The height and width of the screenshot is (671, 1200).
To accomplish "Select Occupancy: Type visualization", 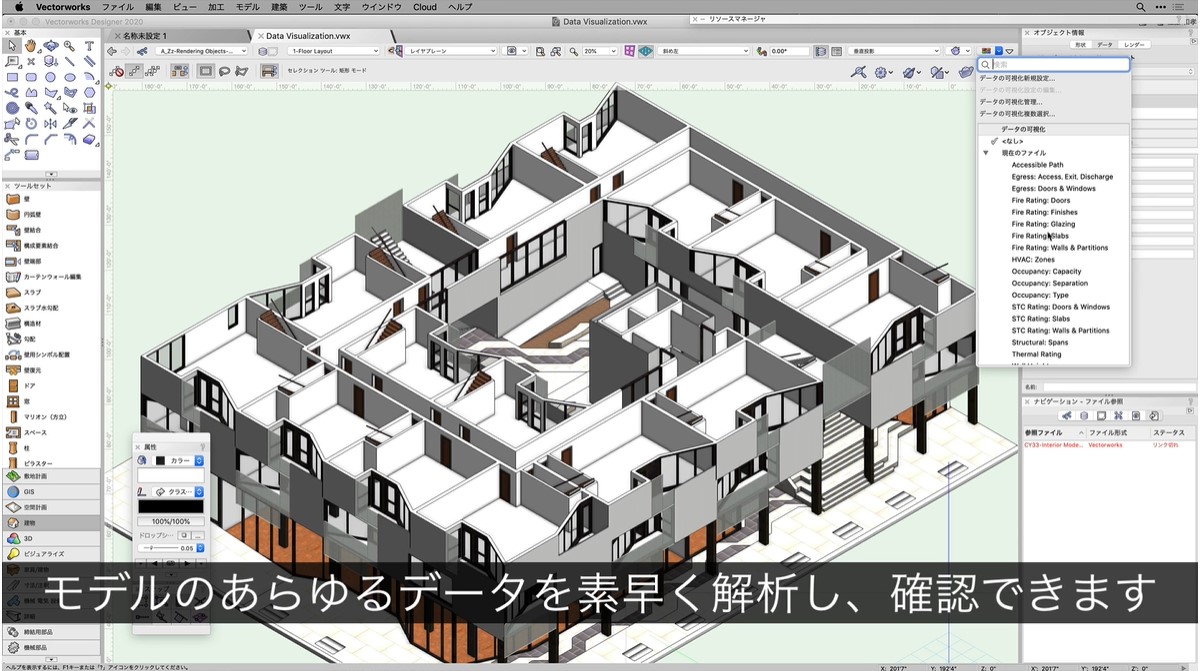I will [x=1039, y=295].
